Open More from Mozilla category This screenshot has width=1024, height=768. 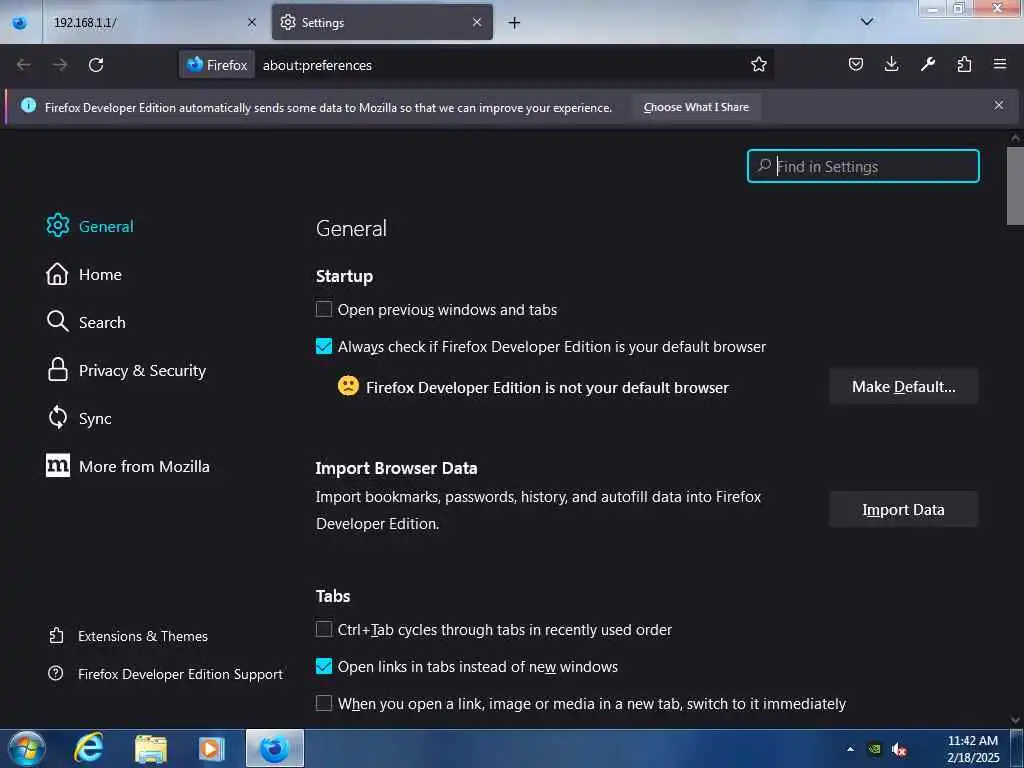[x=128, y=466]
